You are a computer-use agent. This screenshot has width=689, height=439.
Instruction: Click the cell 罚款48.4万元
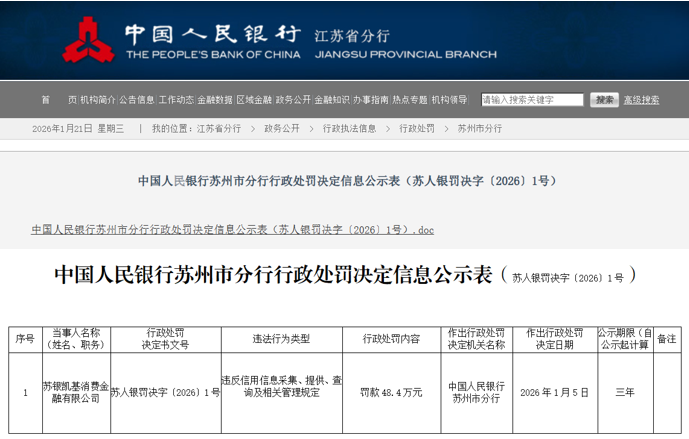pos(392,392)
